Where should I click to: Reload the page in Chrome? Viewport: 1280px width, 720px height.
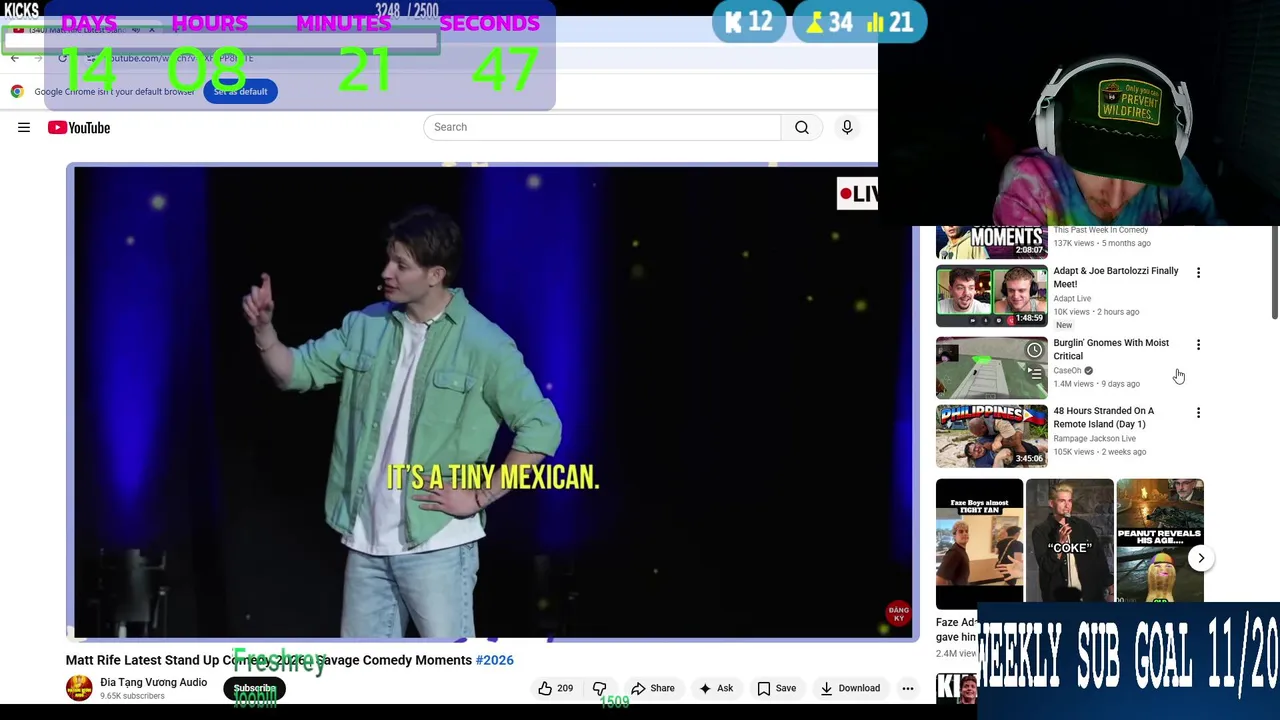pos(62,58)
